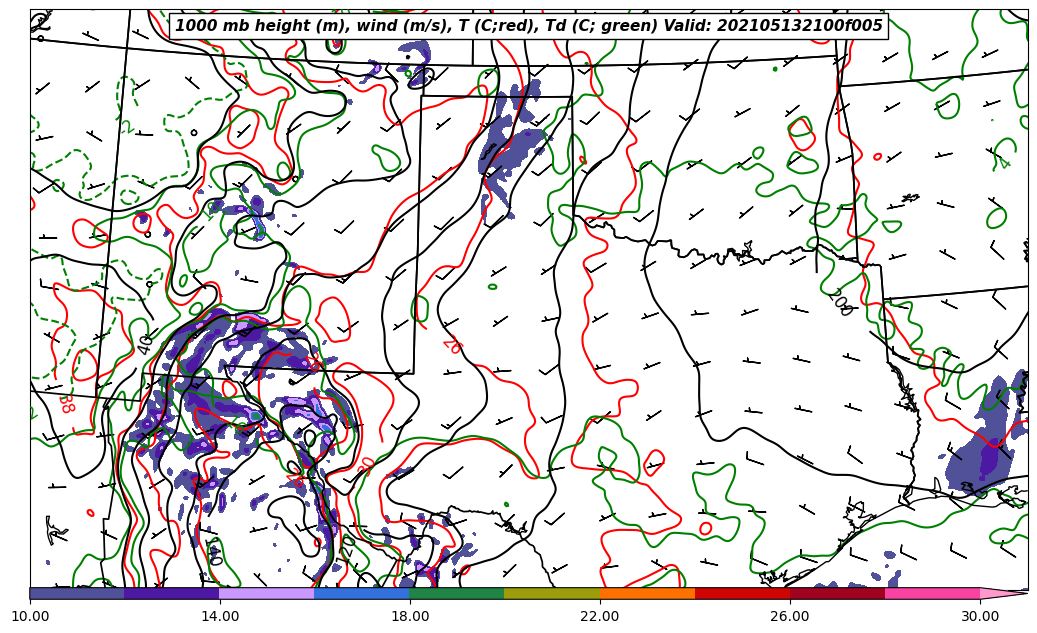
Task: Click the red 30 temperature contour label
Action: (x=366, y=465)
